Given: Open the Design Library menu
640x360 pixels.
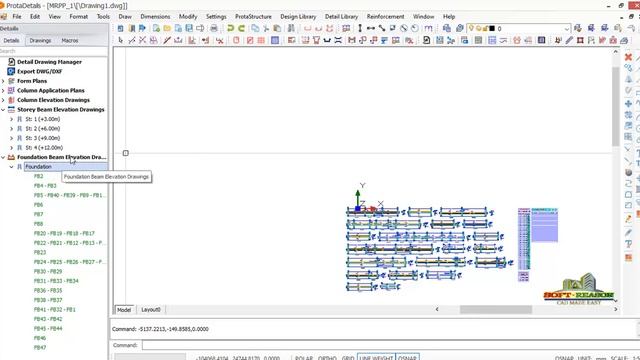Looking at the screenshot, I should pyautogui.click(x=298, y=16).
